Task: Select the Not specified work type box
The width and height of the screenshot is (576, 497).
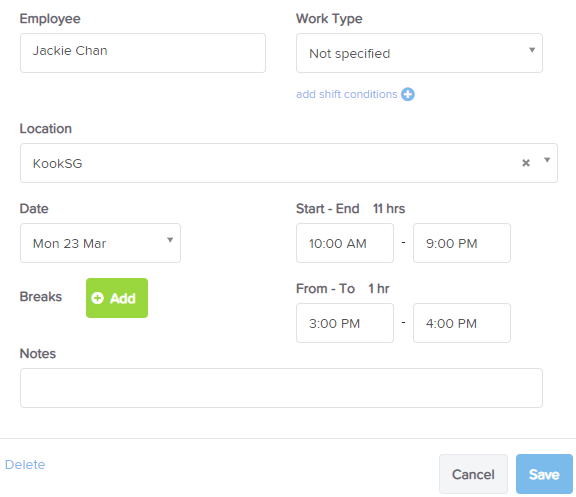Action: tap(419, 53)
